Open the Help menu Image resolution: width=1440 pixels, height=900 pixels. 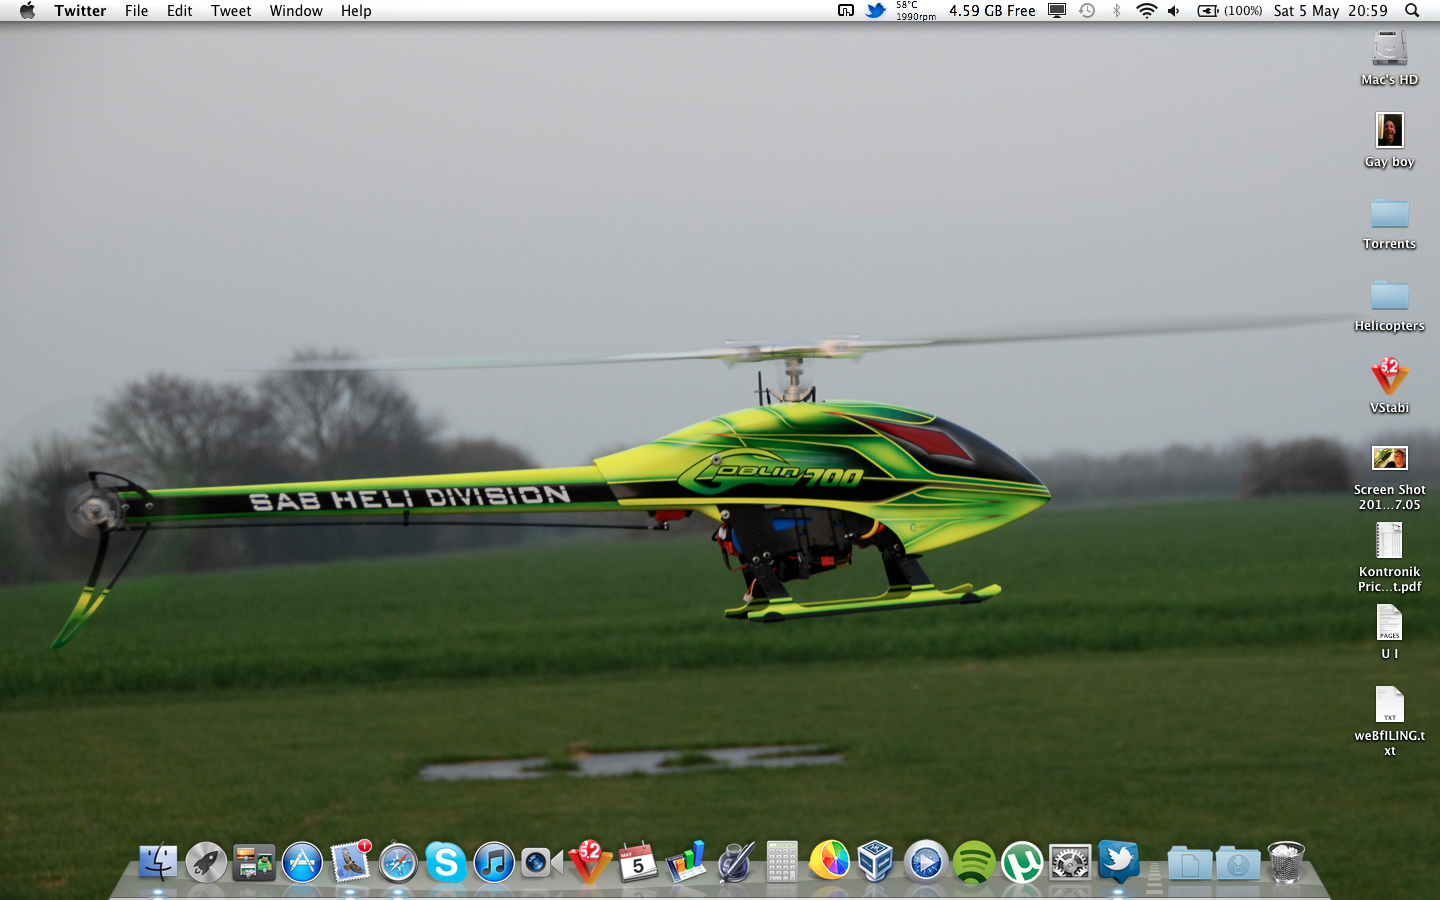click(x=356, y=11)
